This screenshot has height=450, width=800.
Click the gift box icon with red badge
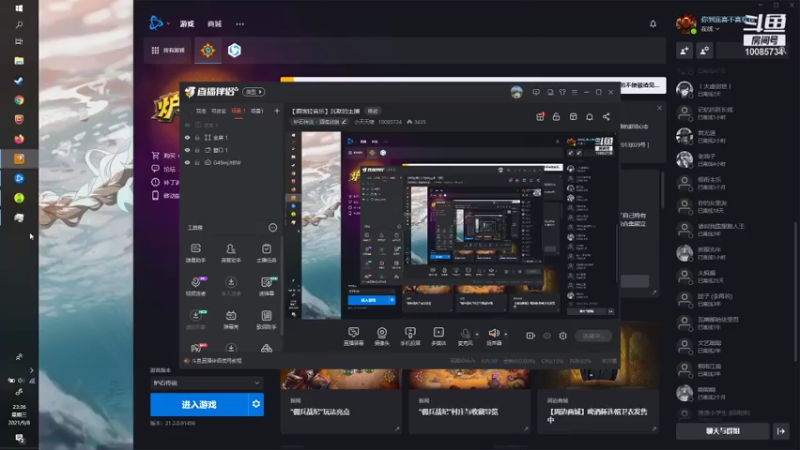[x=540, y=117]
